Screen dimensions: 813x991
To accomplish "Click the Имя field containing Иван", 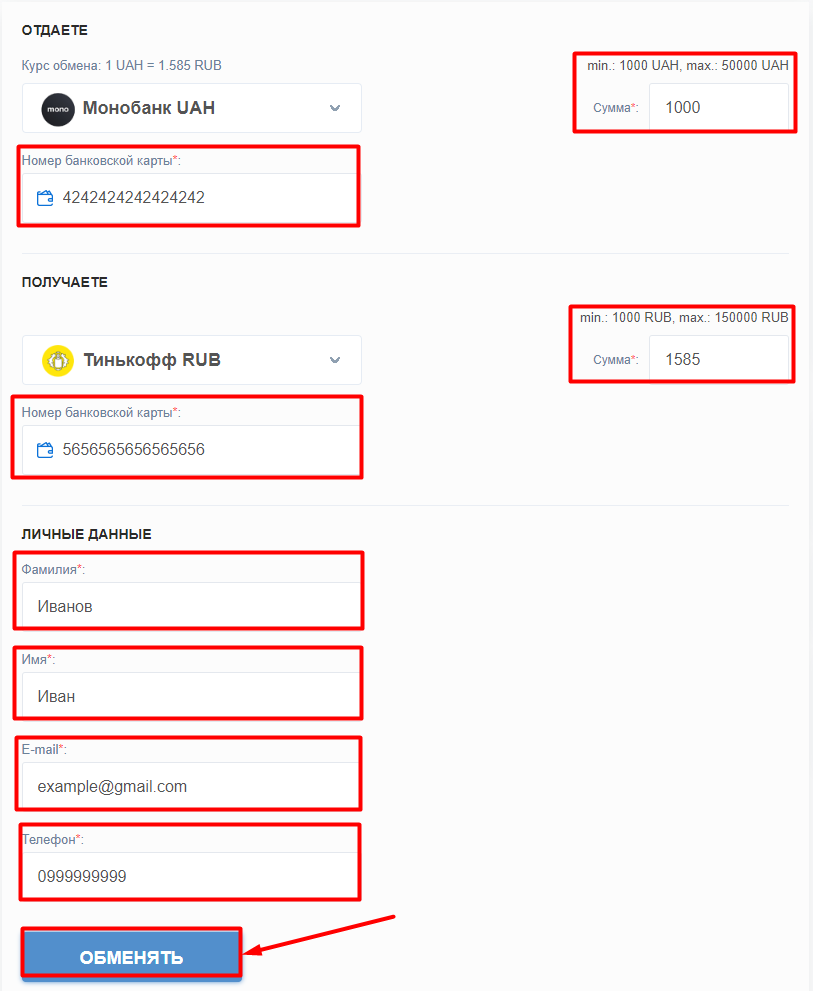I will pos(190,695).
